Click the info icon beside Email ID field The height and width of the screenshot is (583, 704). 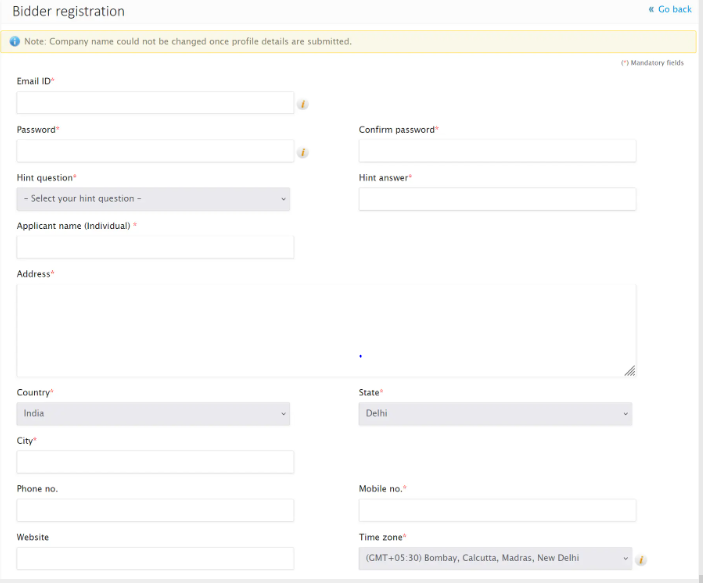pyautogui.click(x=303, y=104)
